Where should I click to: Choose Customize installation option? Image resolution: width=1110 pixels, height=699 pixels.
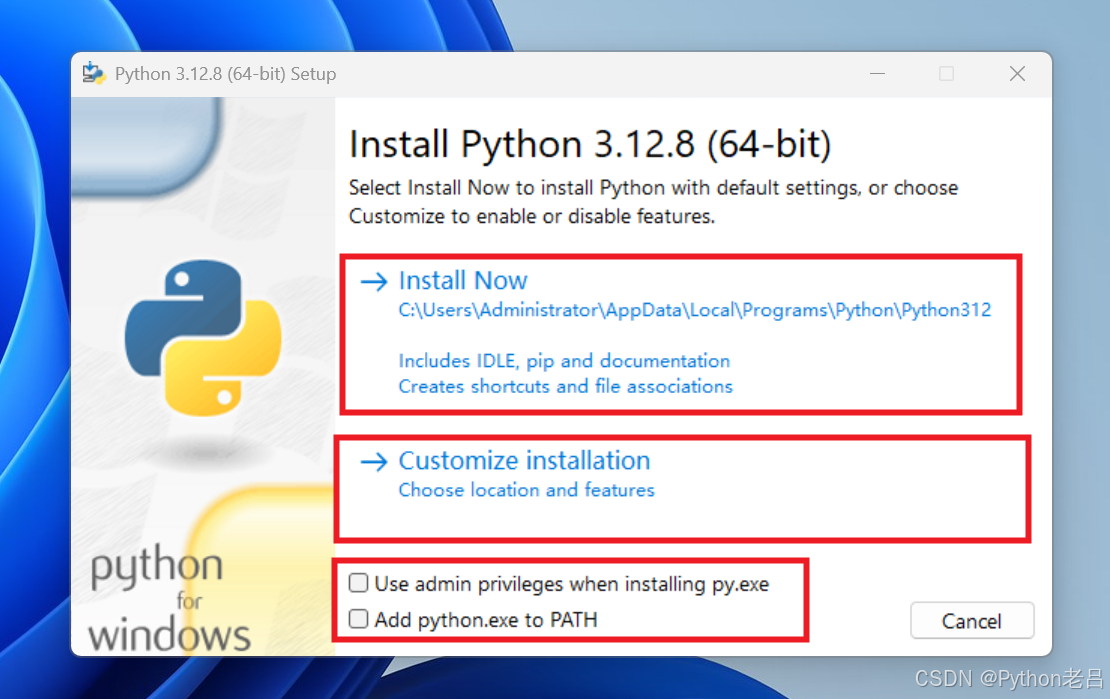tap(524, 460)
